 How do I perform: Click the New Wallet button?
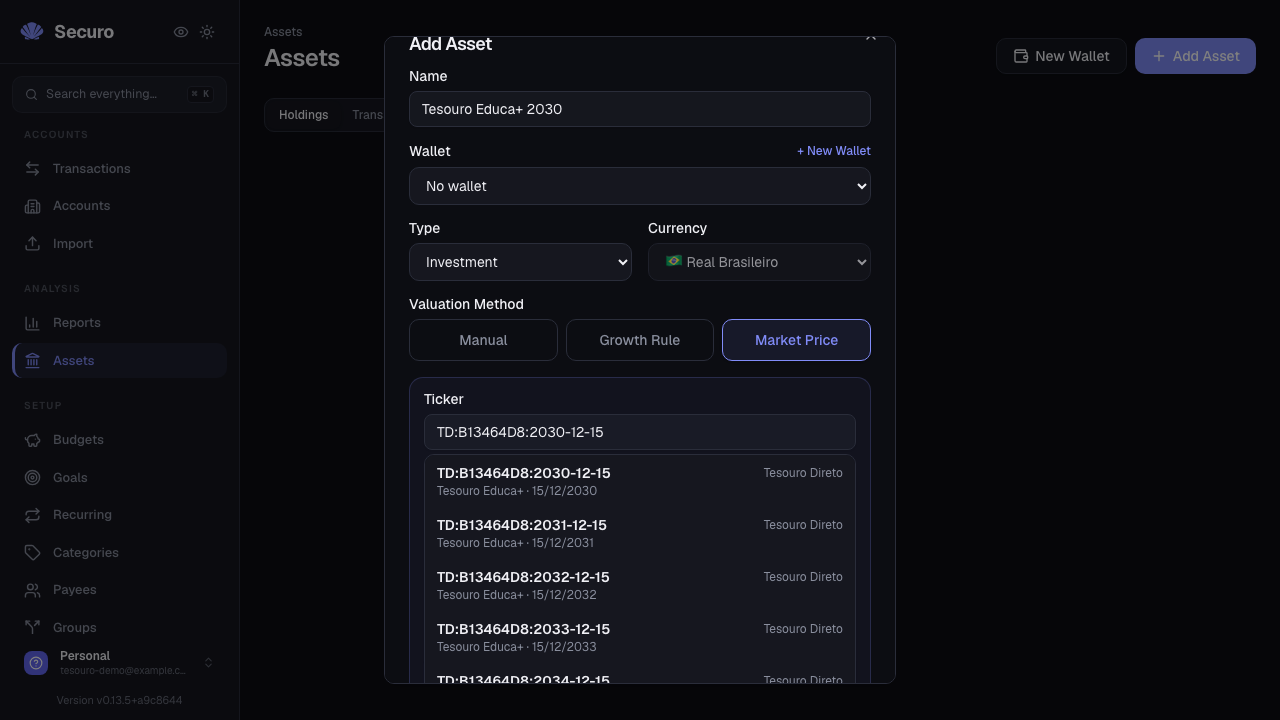pyautogui.click(x=1061, y=56)
